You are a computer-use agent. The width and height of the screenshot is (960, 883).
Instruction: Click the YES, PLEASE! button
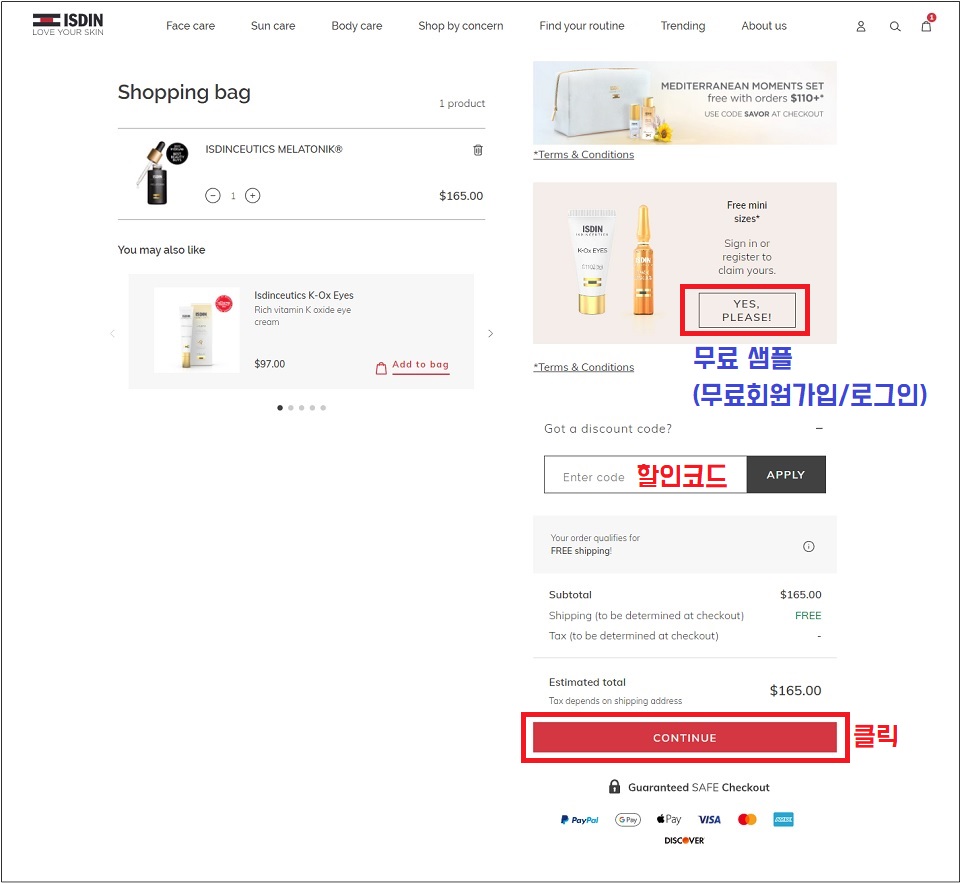(747, 310)
